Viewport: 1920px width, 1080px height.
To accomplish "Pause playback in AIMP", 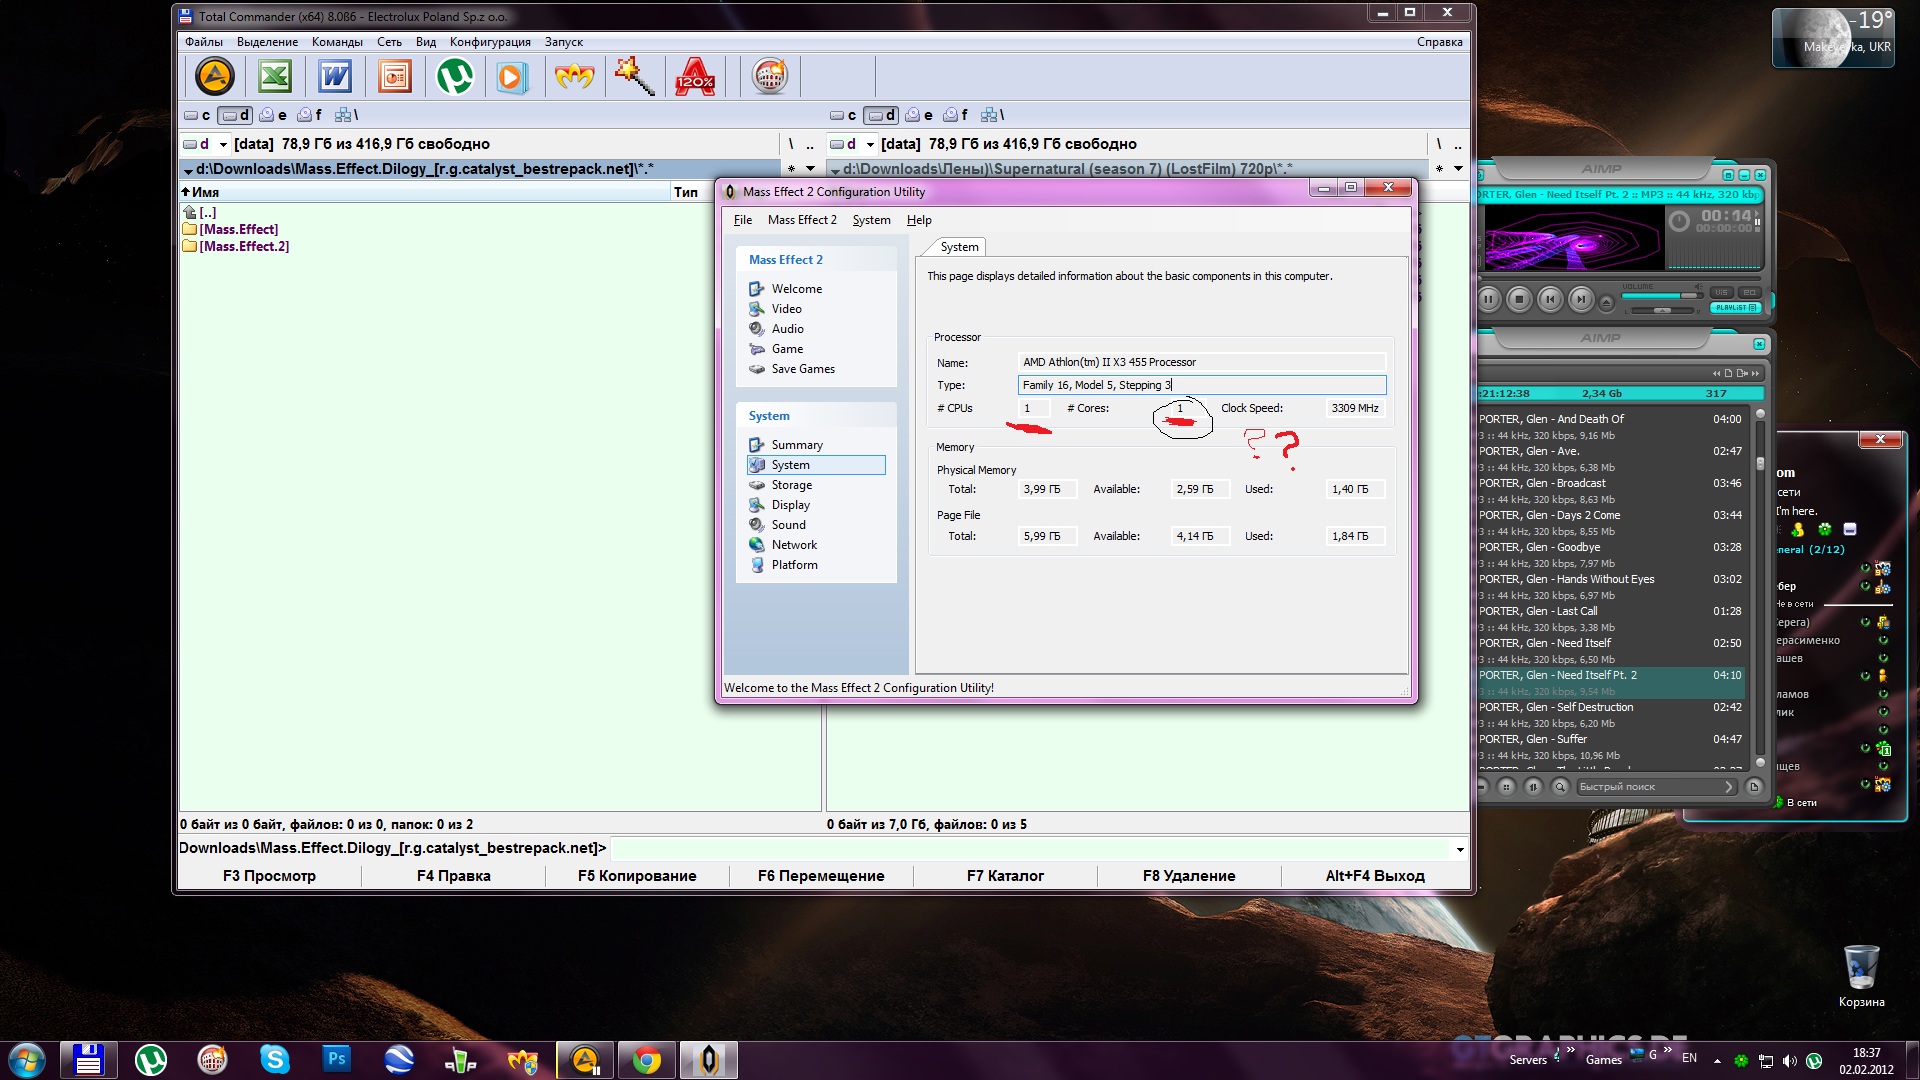I will coord(1488,299).
